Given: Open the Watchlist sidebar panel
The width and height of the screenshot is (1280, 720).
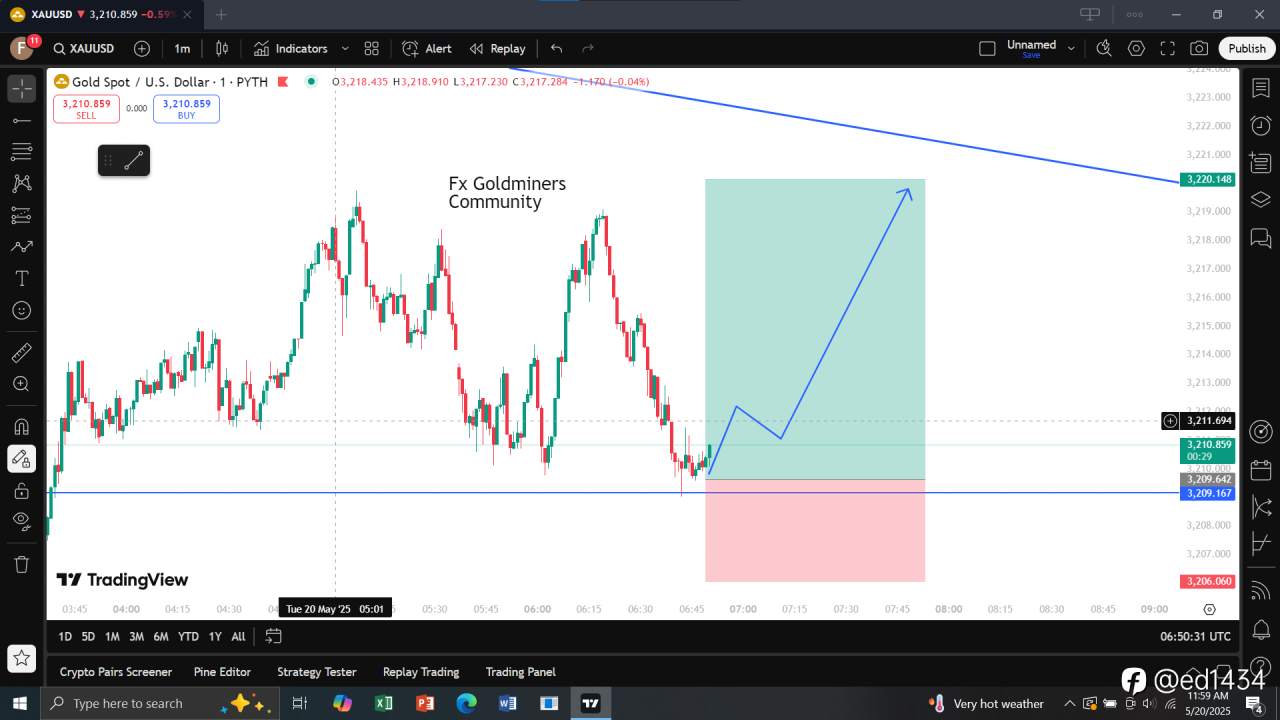Looking at the screenshot, I should click(1261, 88).
